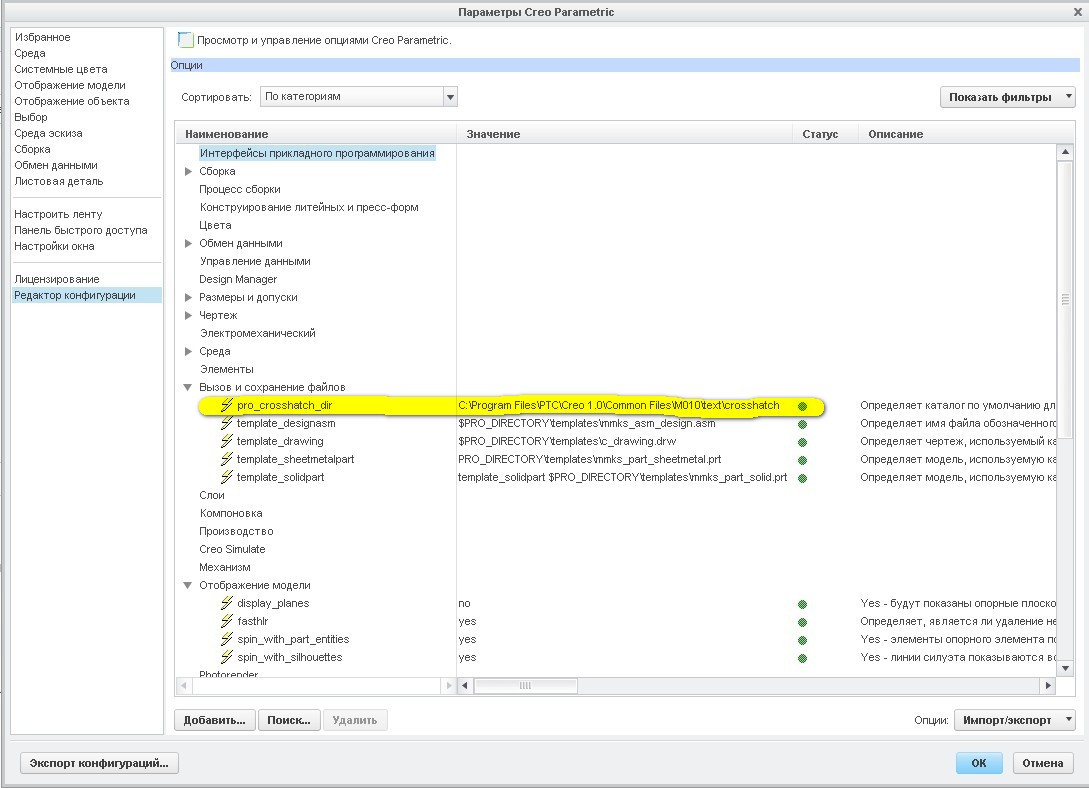Open Отображение объекта settings page

[x=72, y=101]
